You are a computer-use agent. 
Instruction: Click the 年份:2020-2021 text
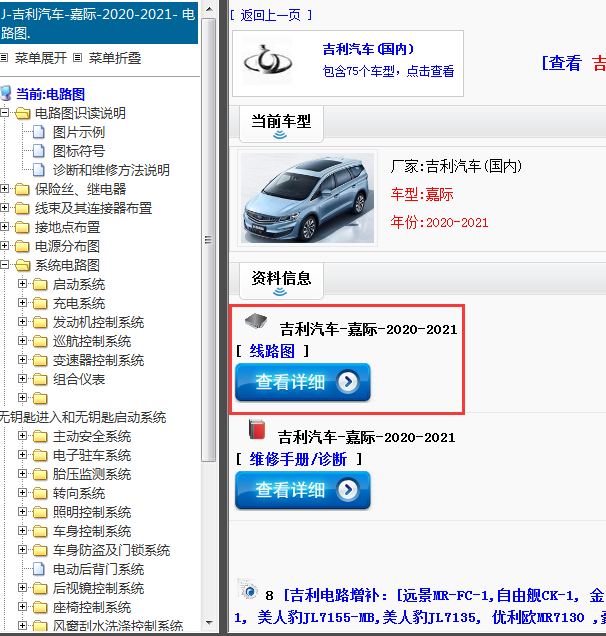coord(439,222)
